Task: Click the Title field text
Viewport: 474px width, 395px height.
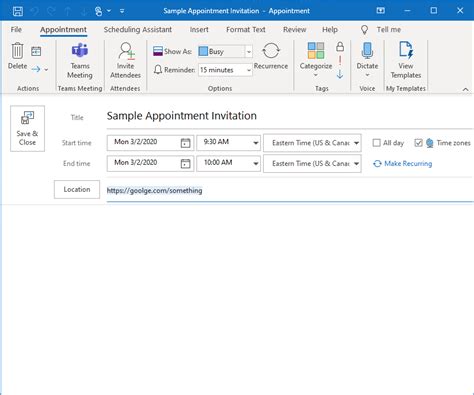Action: (x=182, y=116)
